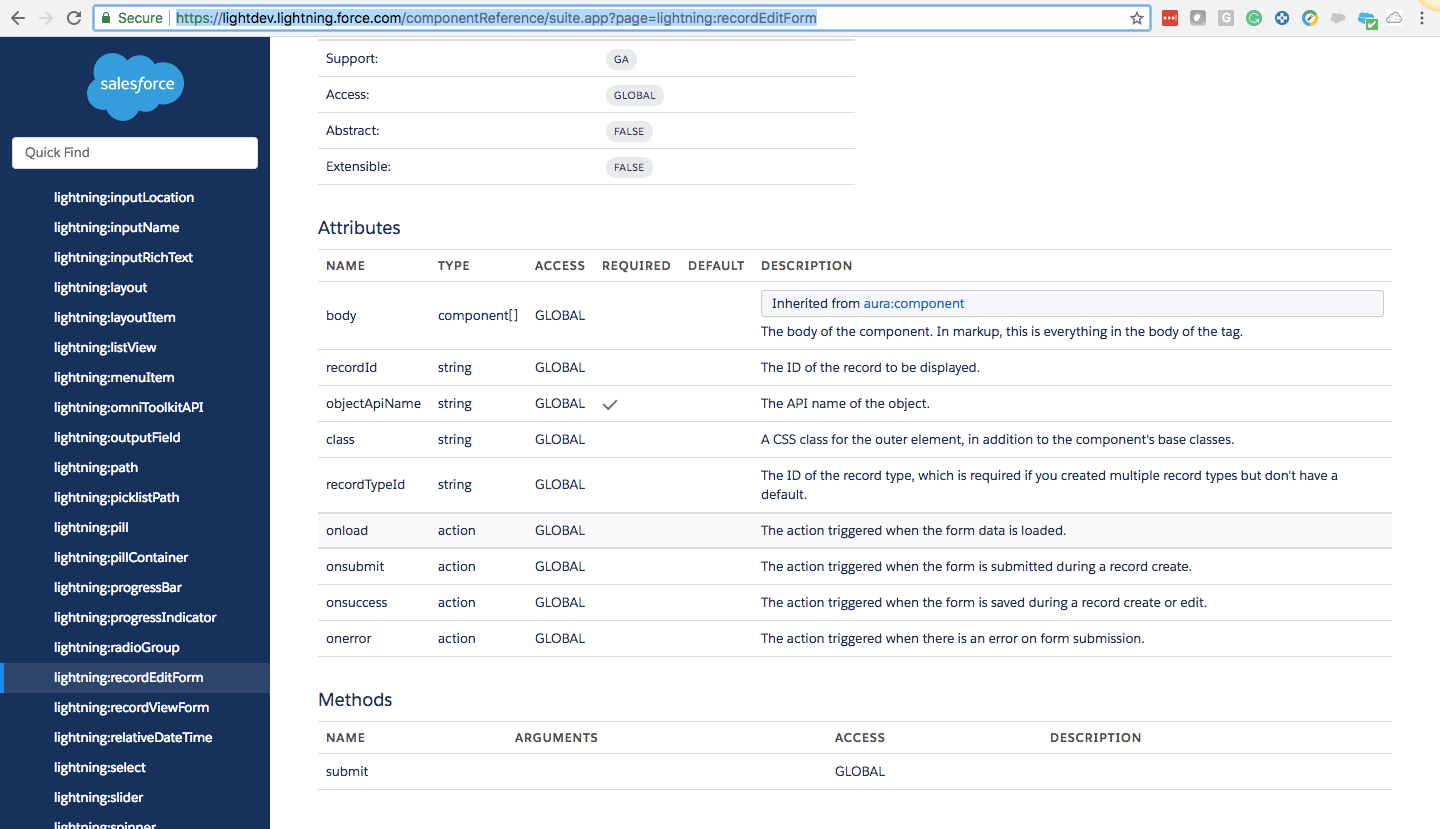
Task: Click the recordTypeId attribute name
Action: 366,485
